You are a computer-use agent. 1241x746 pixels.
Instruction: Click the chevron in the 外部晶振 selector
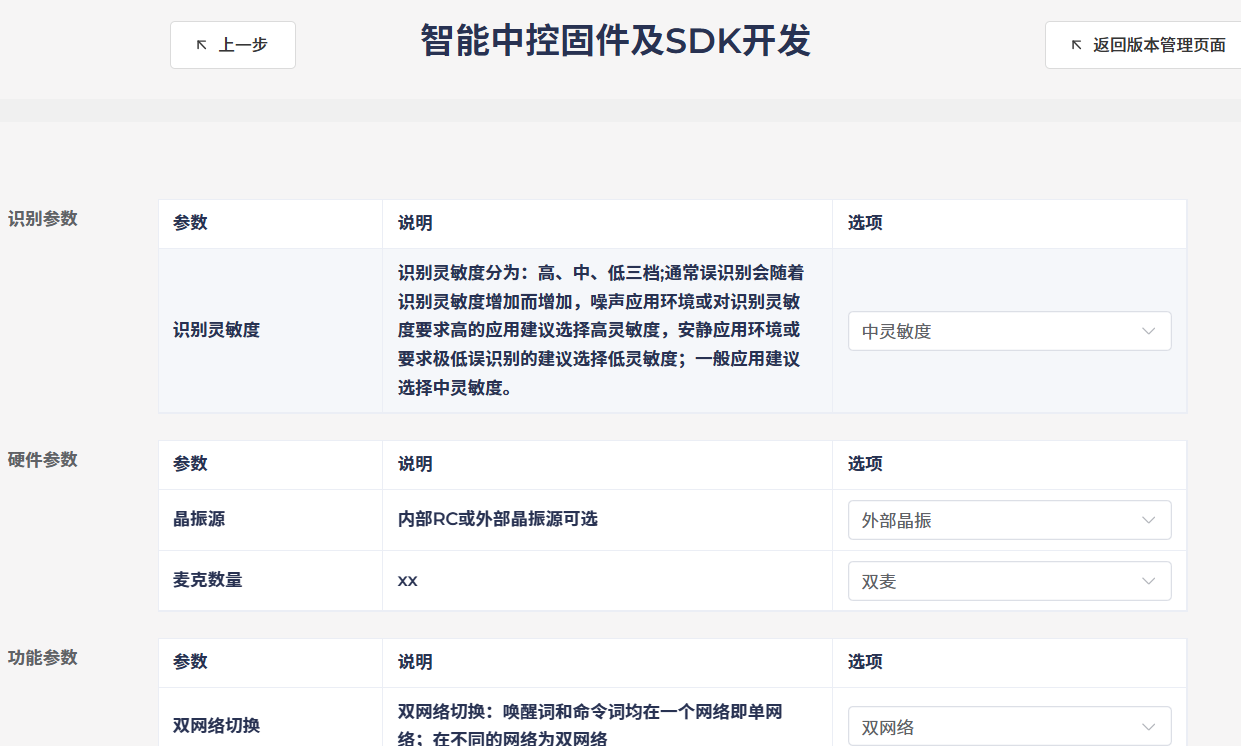point(1148,520)
